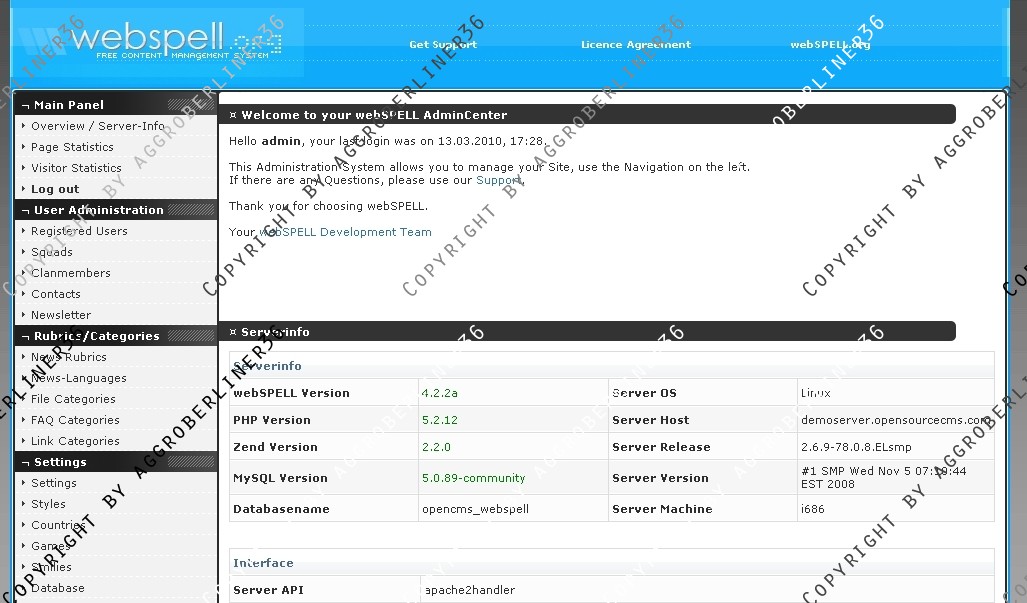Click the Server Machine value i686

pyautogui.click(x=813, y=509)
